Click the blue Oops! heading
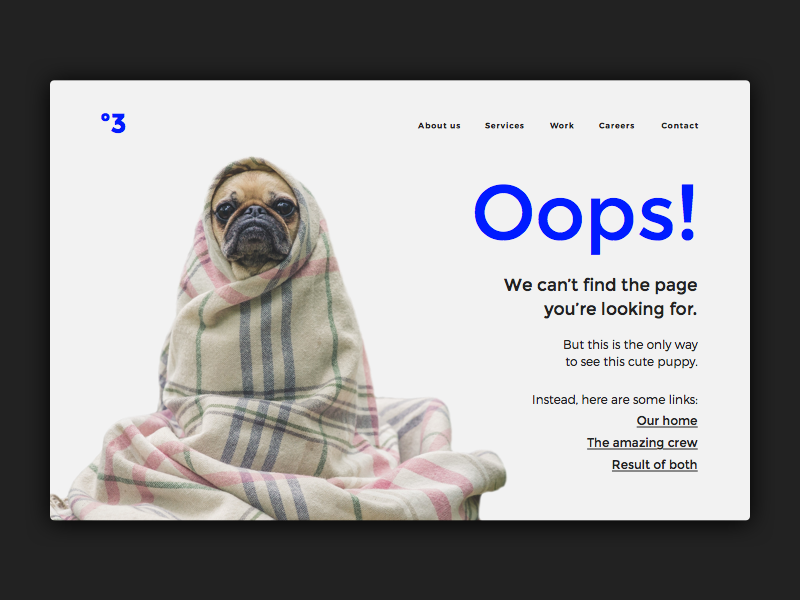The width and height of the screenshot is (800, 600). click(585, 218)
